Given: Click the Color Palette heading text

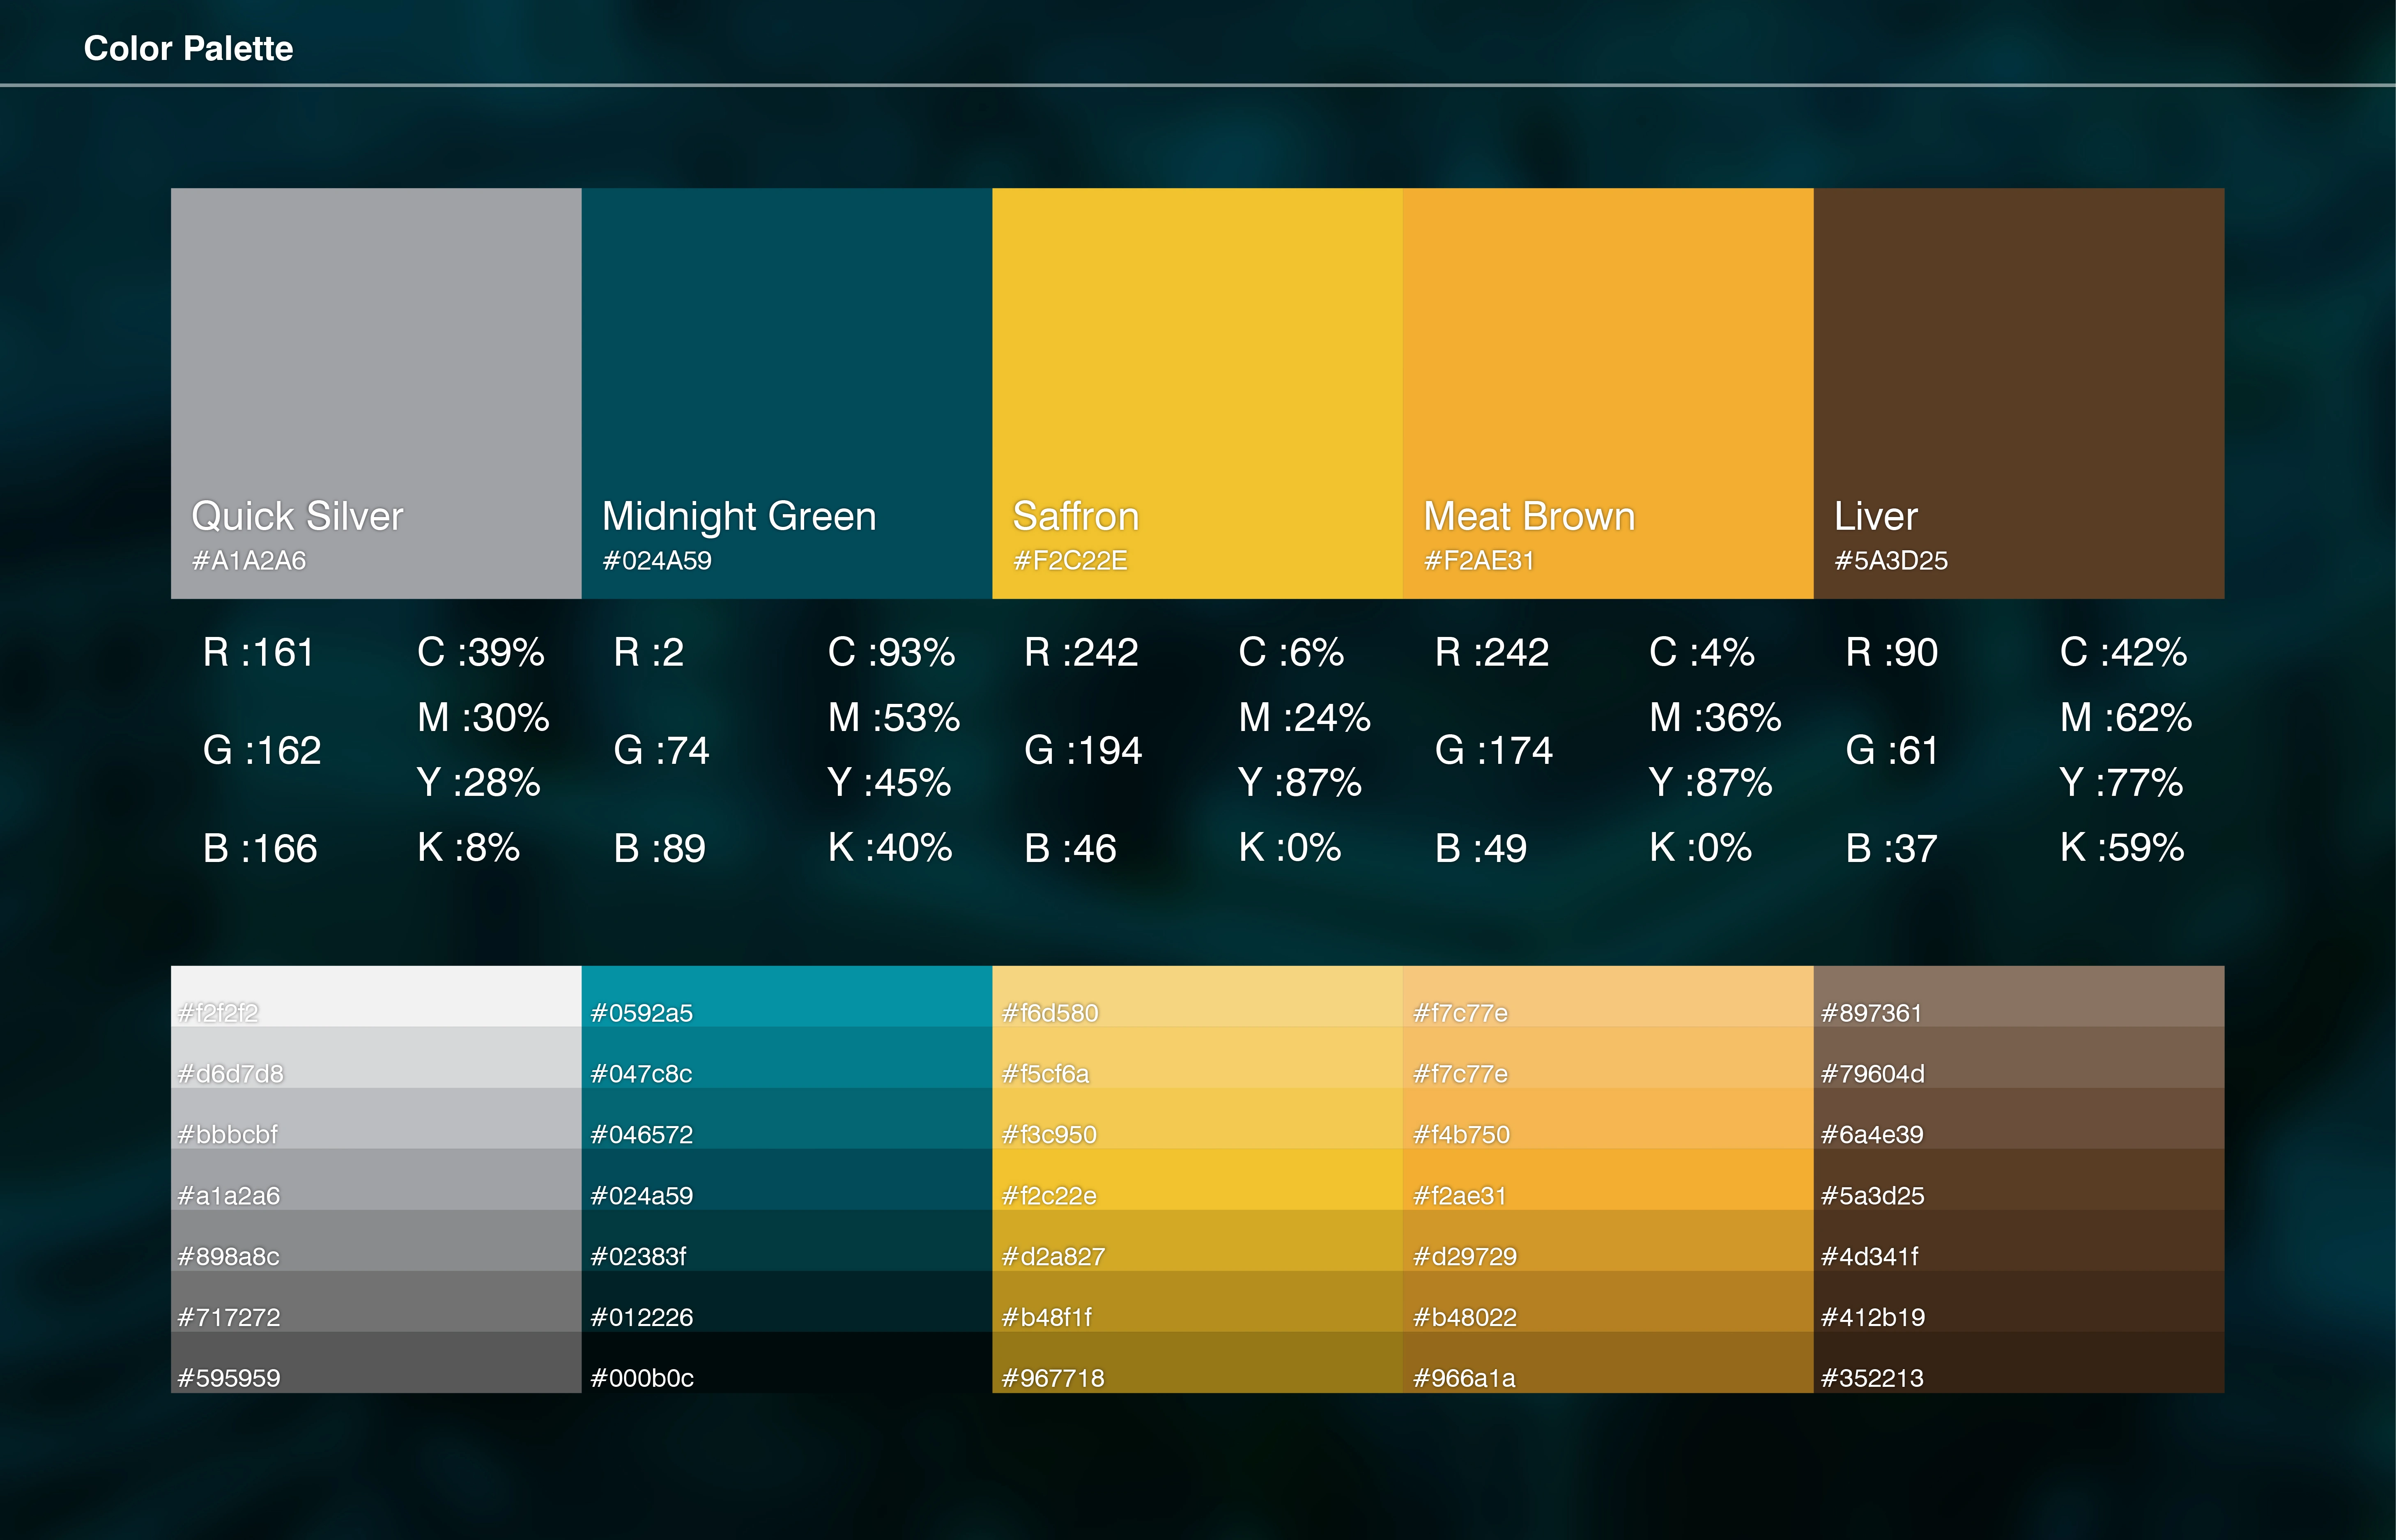Looking at the screenshot, I should tap(188, 48).
